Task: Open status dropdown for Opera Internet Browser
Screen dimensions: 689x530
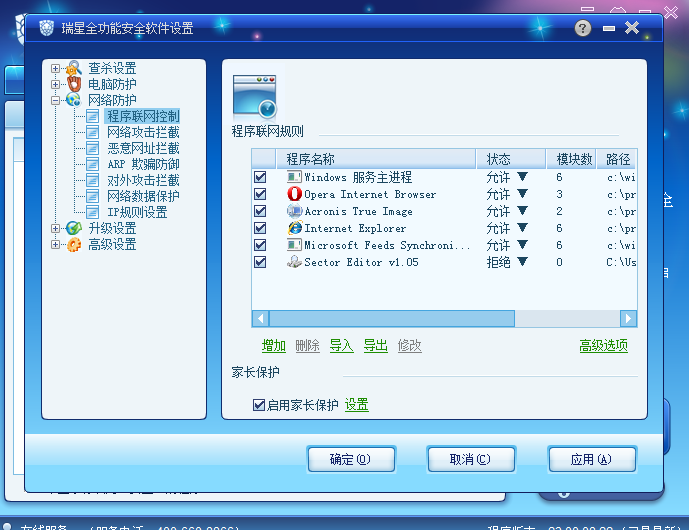Action: (x=522, y=193)
